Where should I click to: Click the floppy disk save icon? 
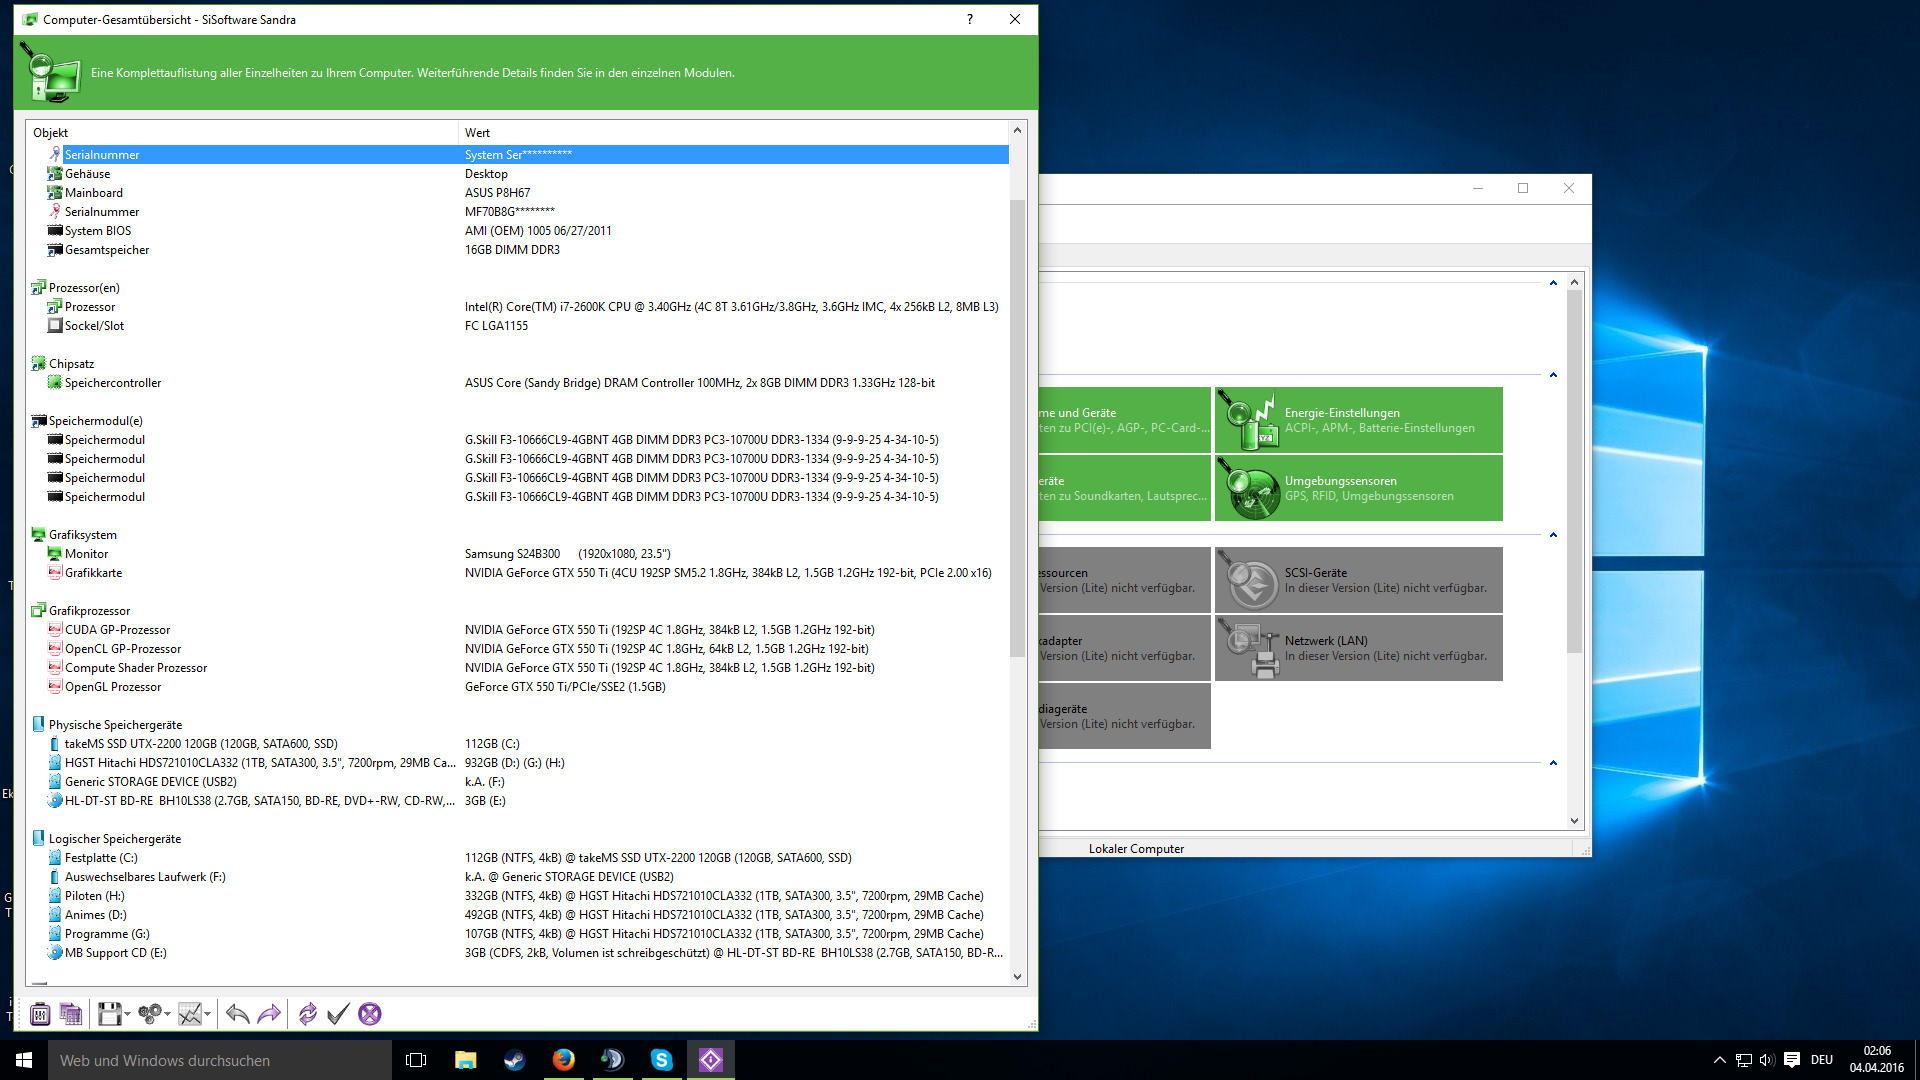(109, 1014)
